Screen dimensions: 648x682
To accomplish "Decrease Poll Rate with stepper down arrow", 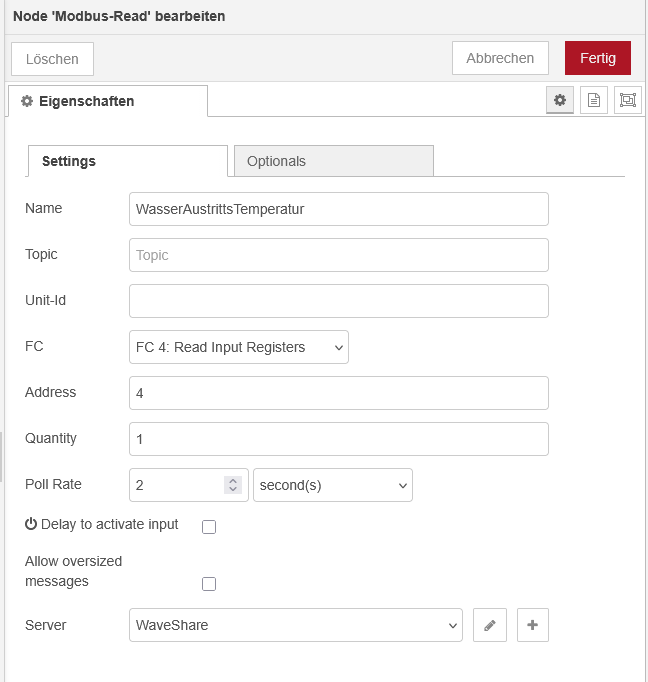I will 233,490.
